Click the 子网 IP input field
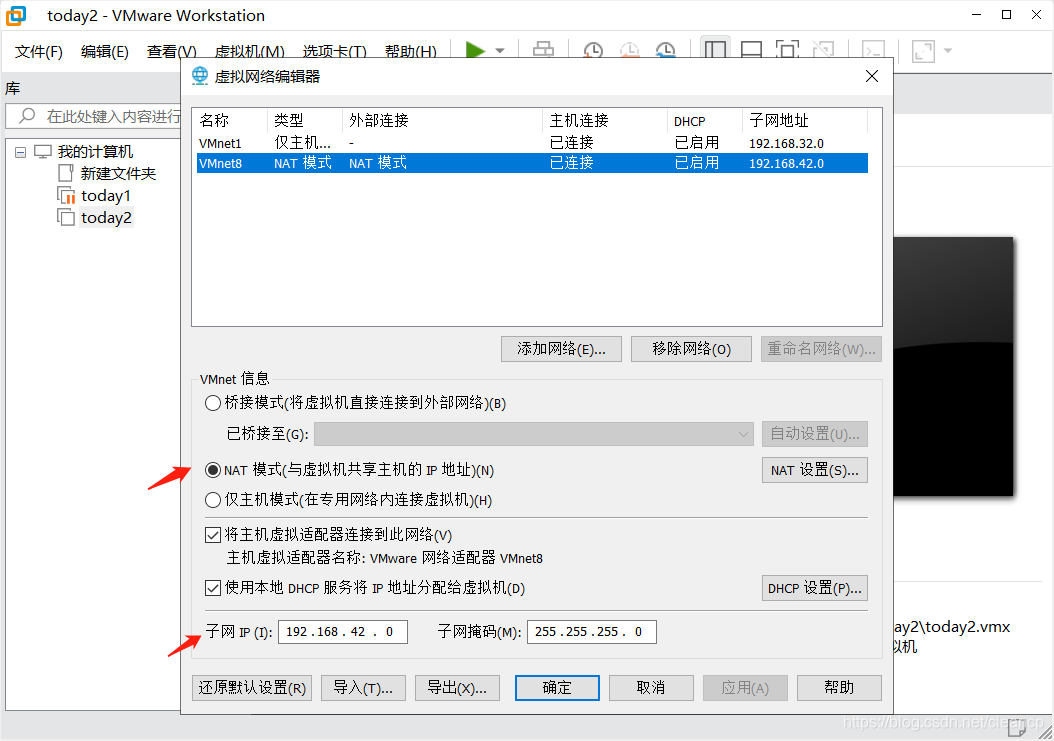This screenshot has height=741, width=1054. (x=343, y=631)
